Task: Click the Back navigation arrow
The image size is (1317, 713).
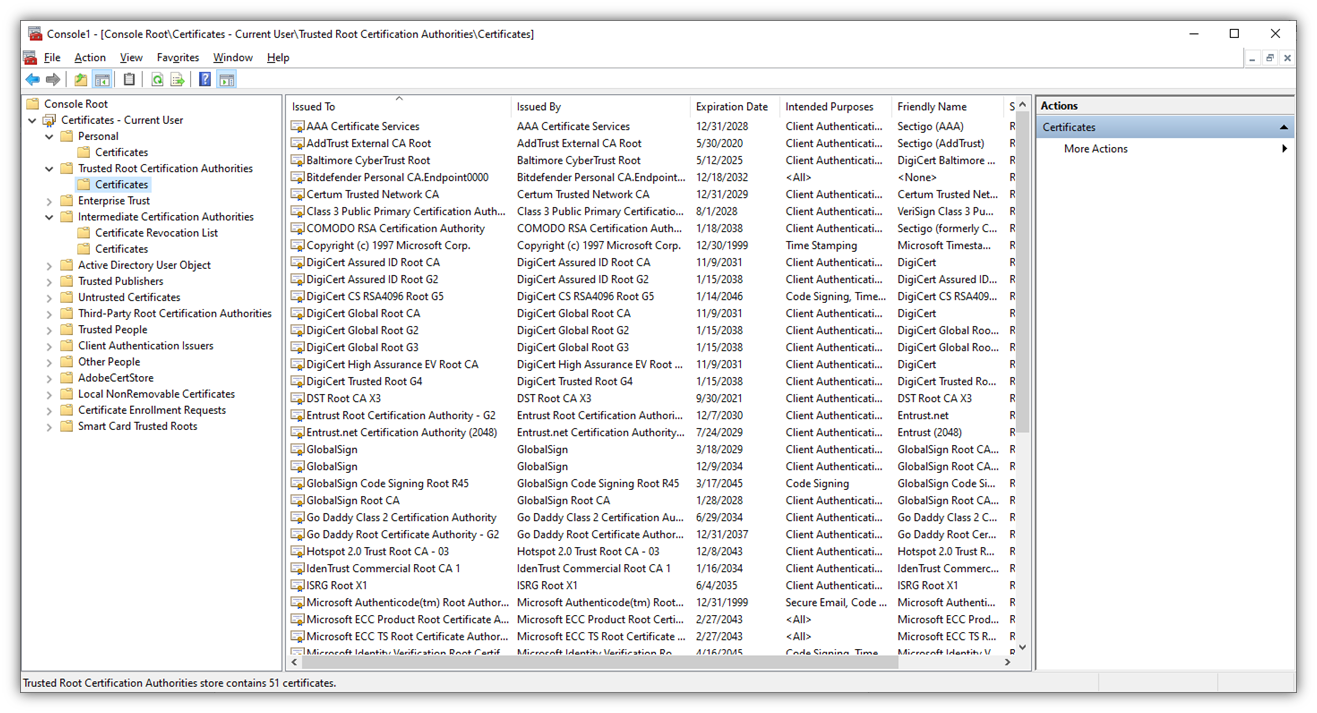Action: [x=32, y=79]
